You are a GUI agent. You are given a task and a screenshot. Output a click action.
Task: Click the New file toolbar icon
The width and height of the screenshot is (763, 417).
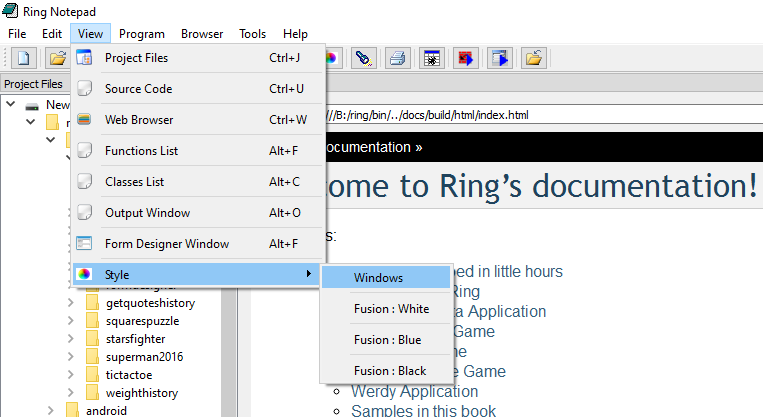click(22, 58)
